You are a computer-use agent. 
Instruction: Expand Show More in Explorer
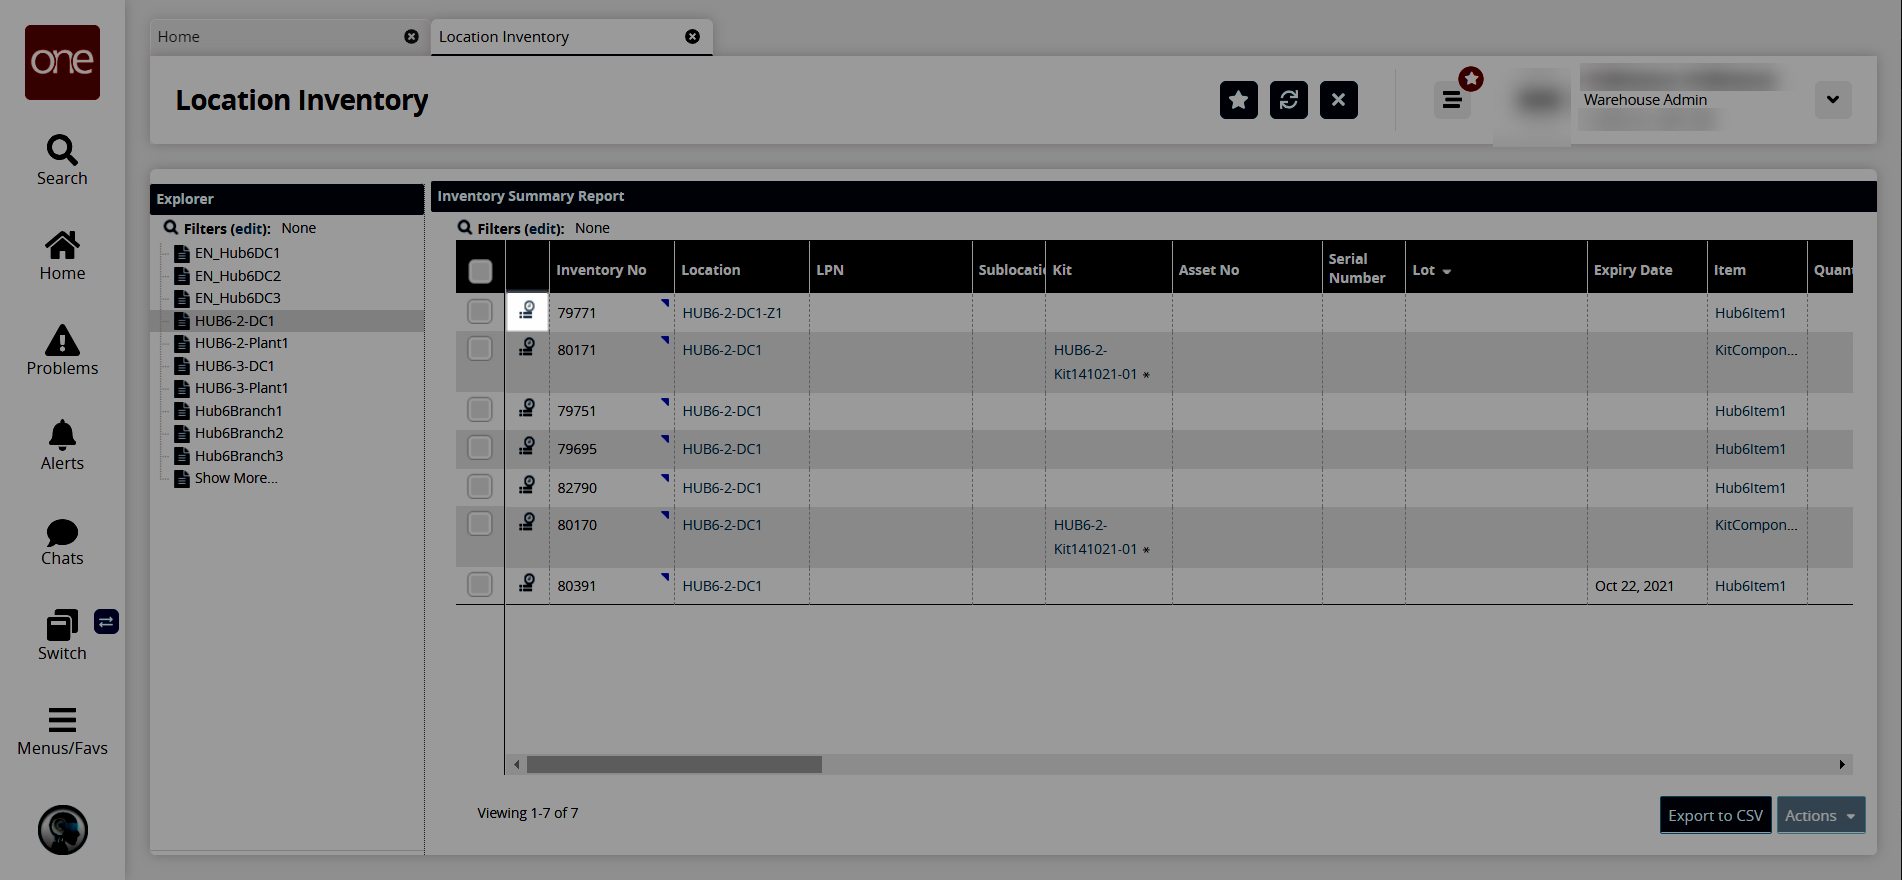(x=236, y=478)
